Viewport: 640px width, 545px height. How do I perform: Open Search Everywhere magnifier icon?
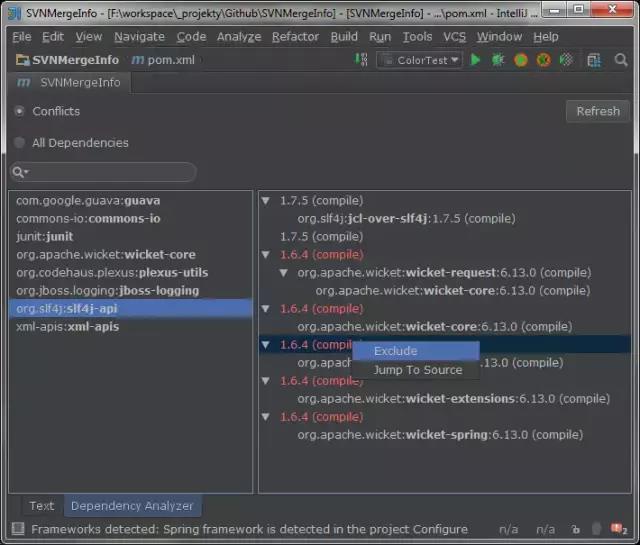pyautogui.click(x=621, y=60)
